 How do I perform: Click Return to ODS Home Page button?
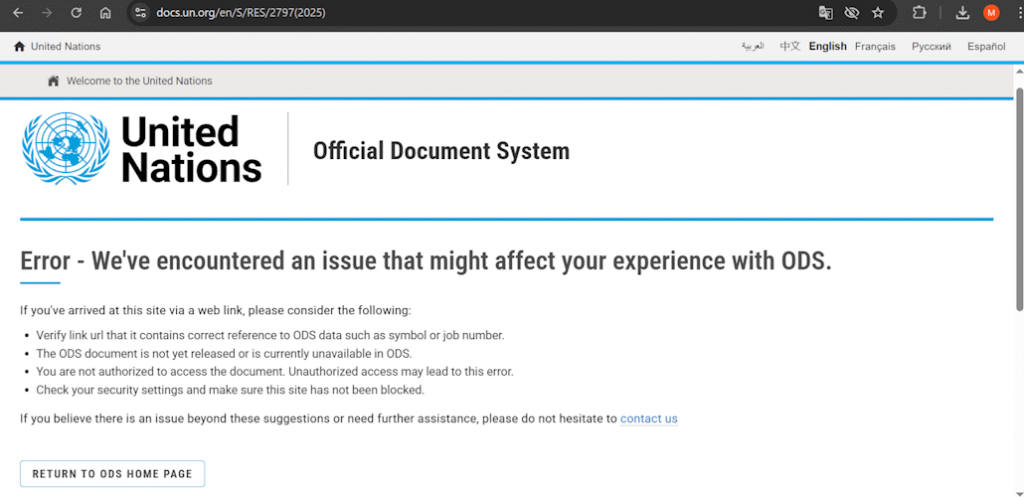[x=112, y=473]
